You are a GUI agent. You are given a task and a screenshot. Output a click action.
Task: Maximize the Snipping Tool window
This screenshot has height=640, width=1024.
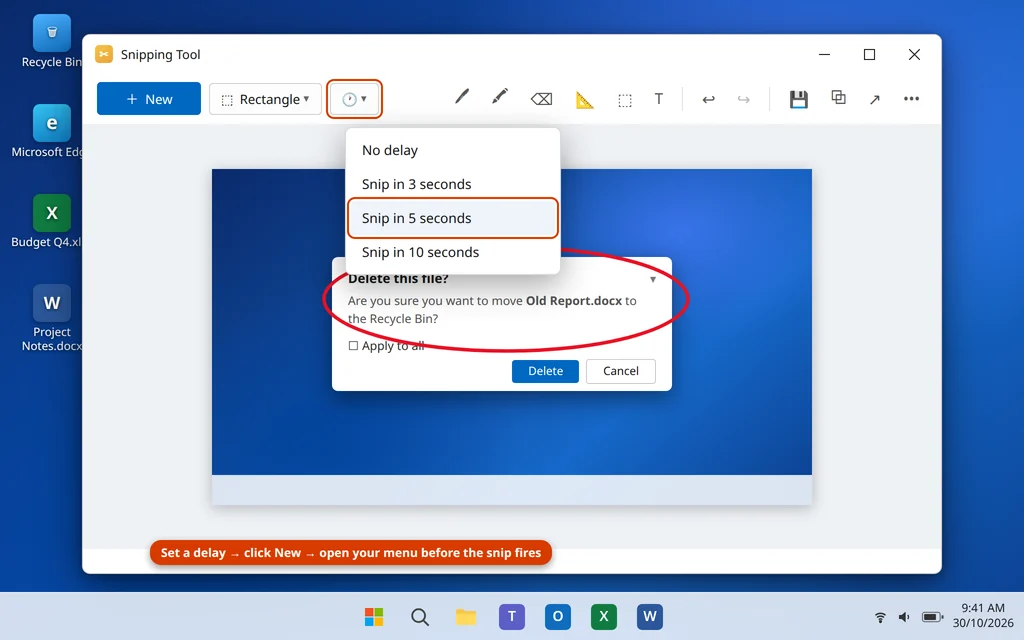click(x=869, y=54)
